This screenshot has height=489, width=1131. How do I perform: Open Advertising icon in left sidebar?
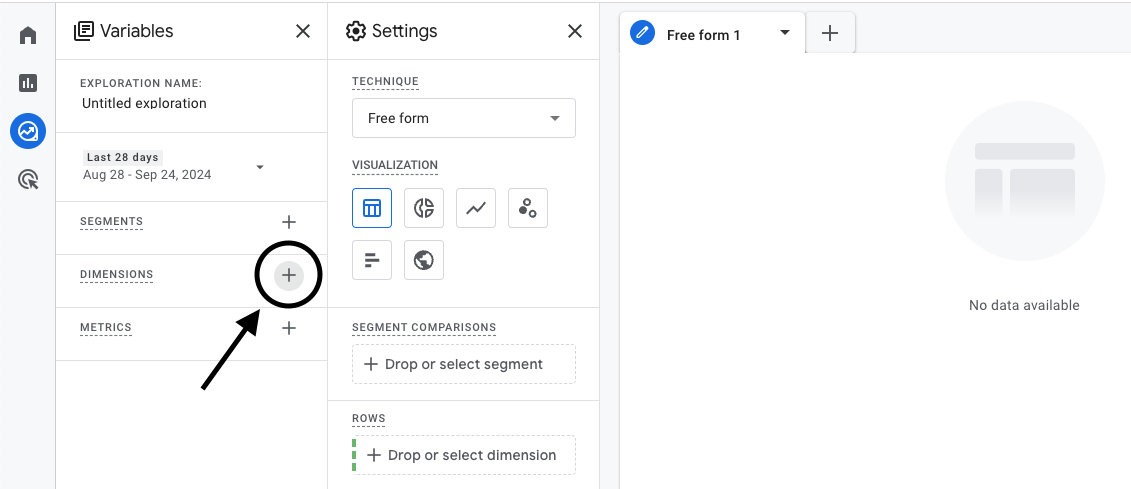[x=28, y=180]
